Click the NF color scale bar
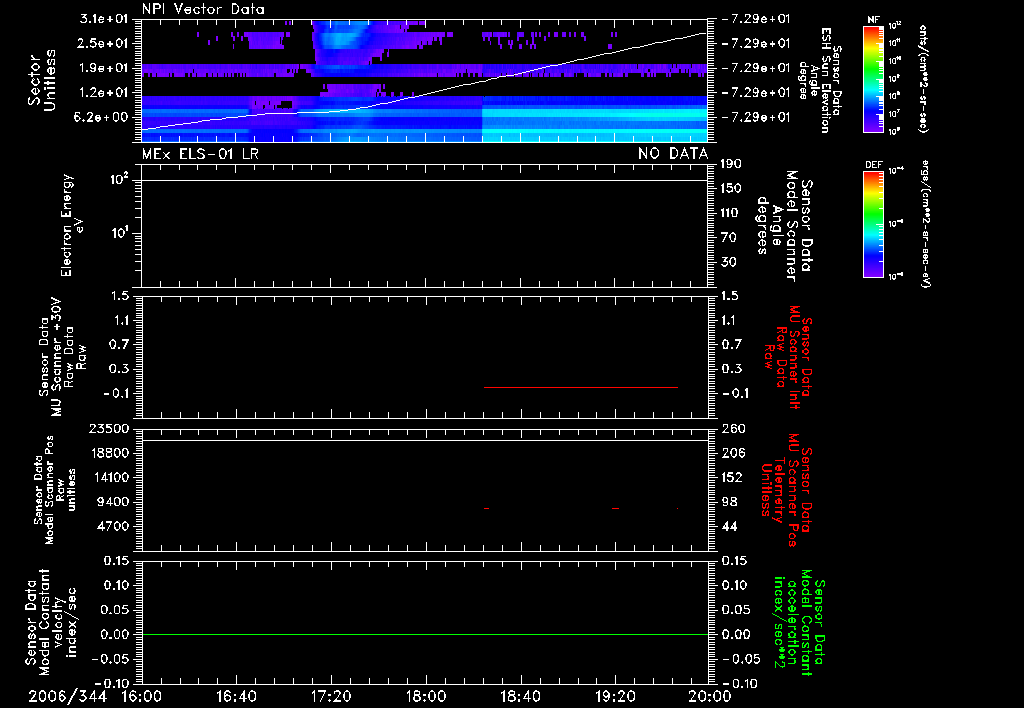This screenshot has width=1024, height=708. (x=874, y=78)
